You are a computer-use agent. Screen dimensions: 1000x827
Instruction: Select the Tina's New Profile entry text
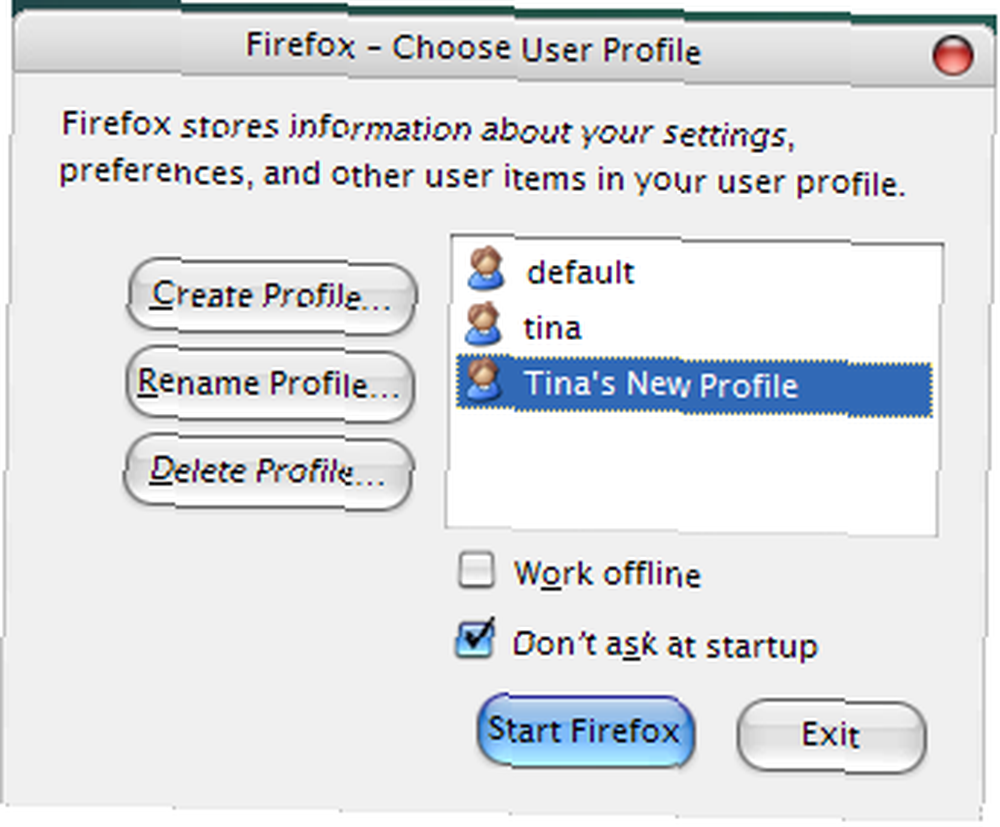(x=661, y=384)
